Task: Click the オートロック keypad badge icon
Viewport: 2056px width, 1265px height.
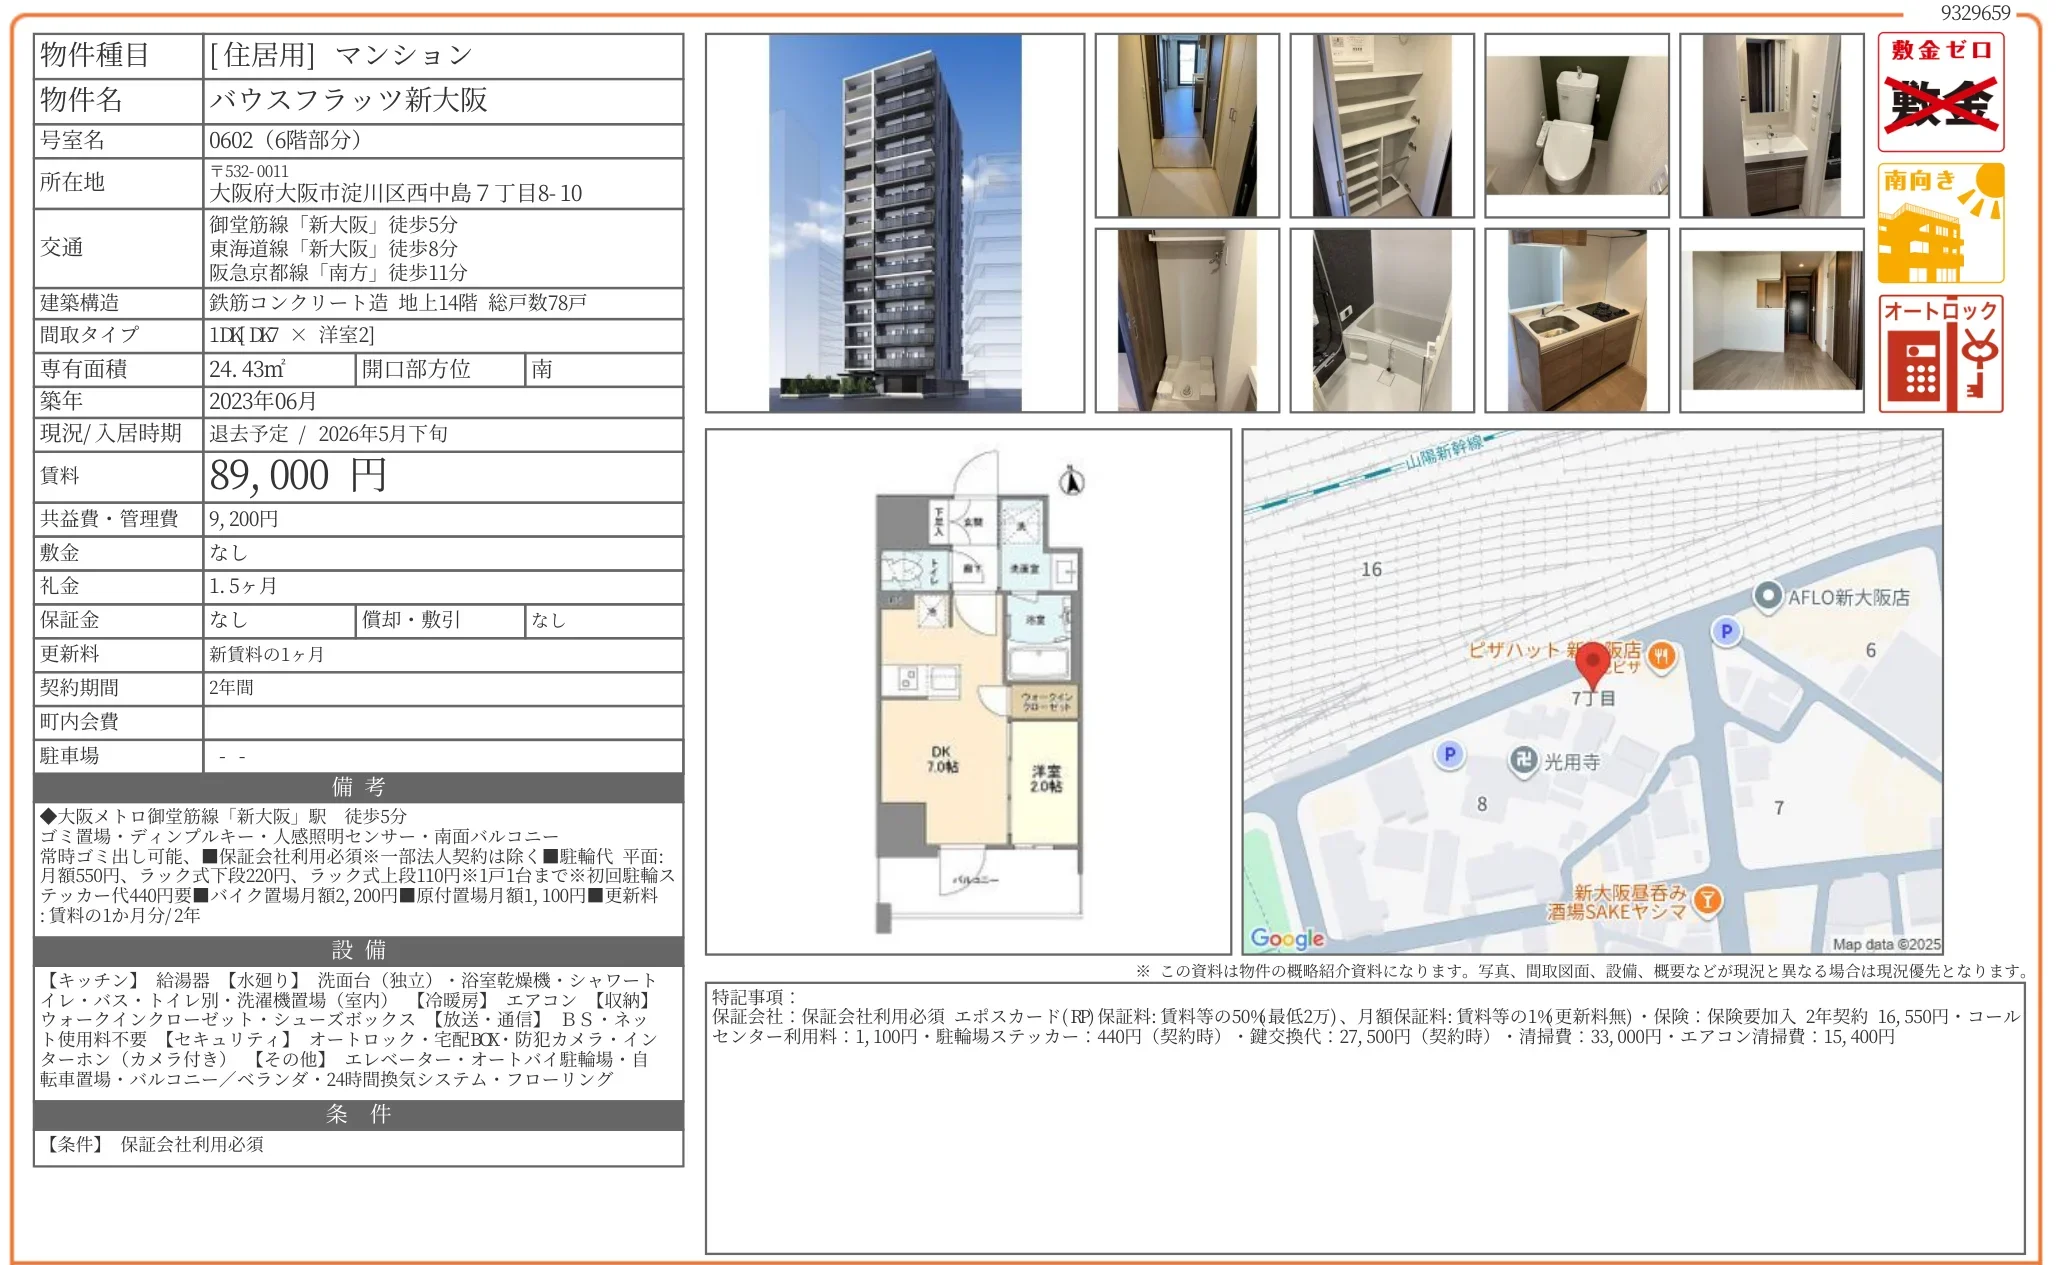Action: point(1940,354)
